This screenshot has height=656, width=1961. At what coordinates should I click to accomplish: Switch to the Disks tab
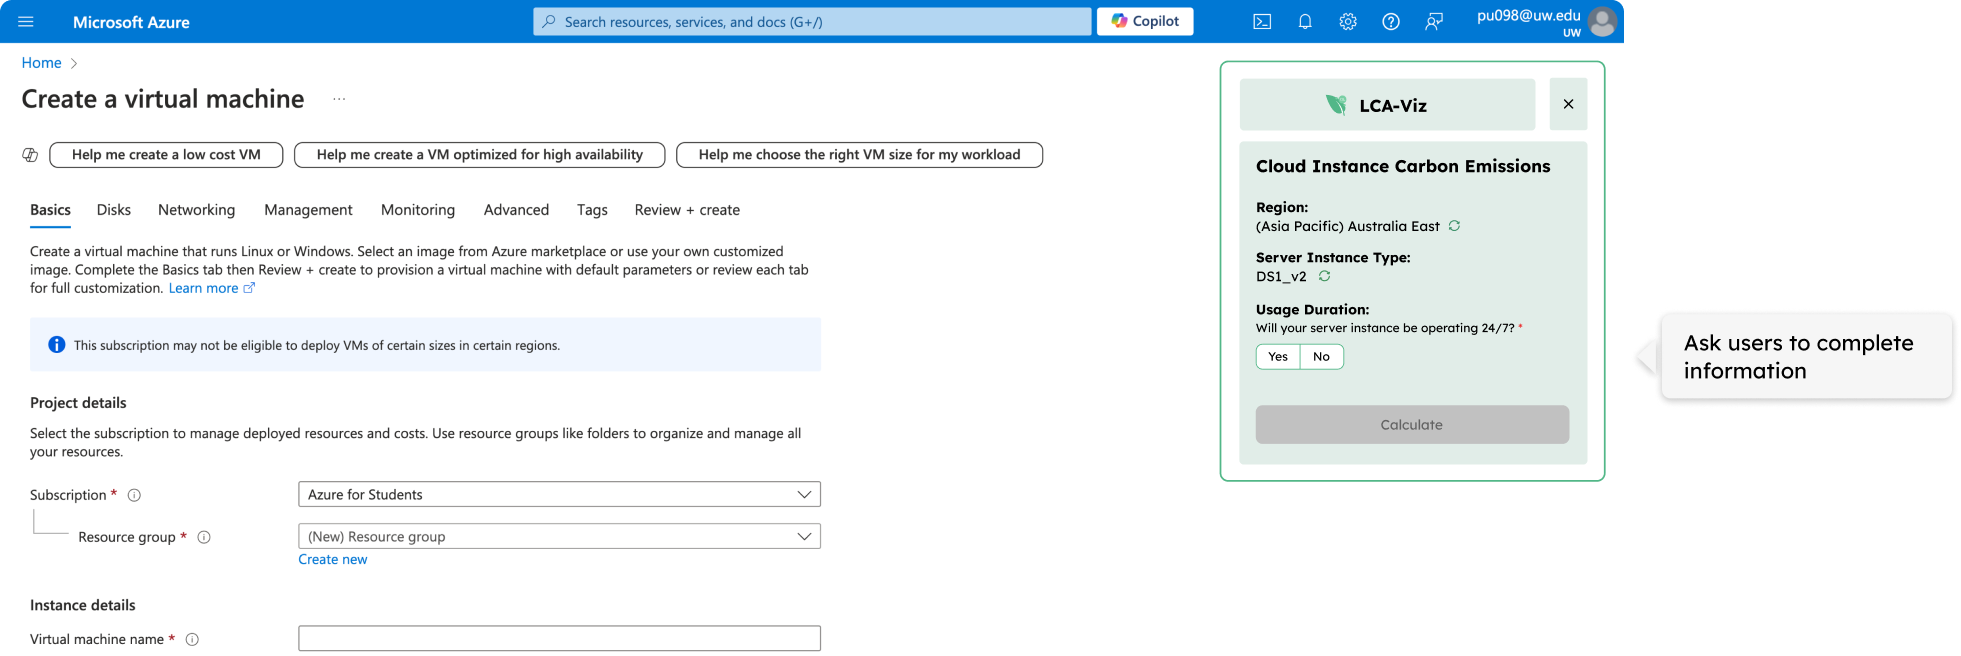tap(114, 210)
